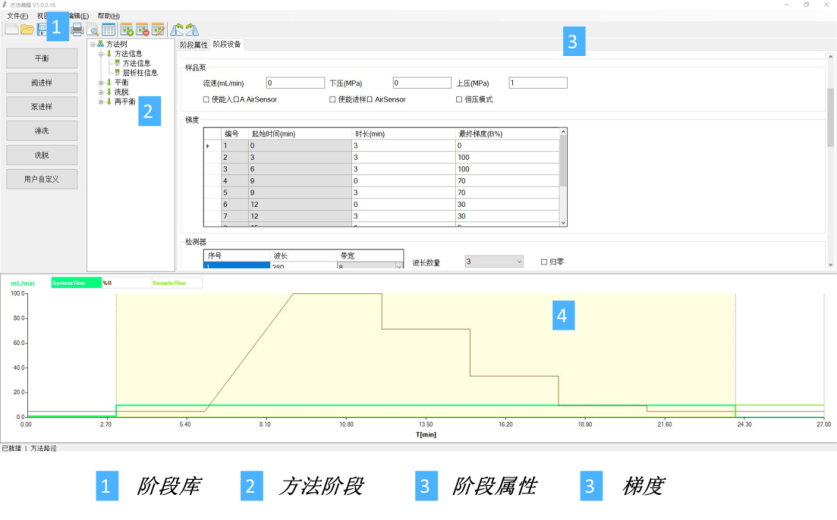
Task: Click the open folder toolbar icon
Action: click(27, 30)
